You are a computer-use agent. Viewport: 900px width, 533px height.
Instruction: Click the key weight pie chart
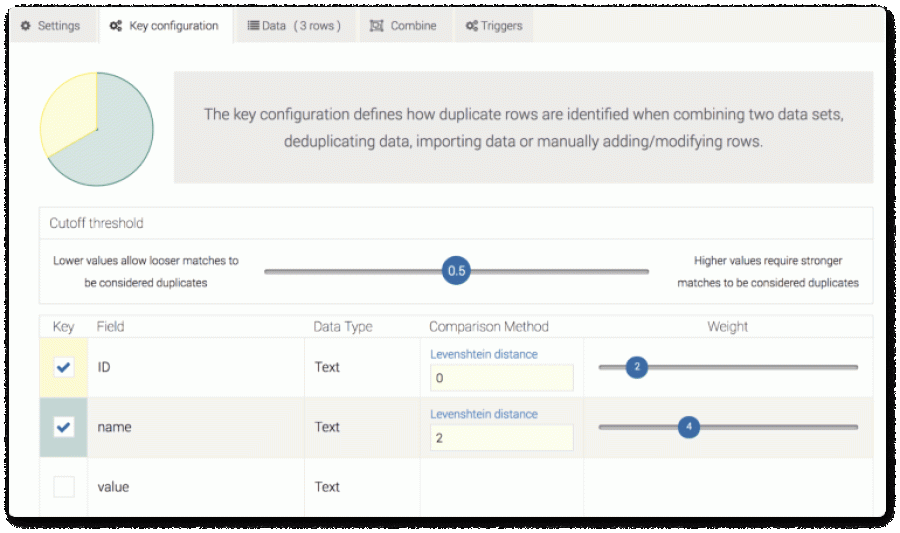96,129
